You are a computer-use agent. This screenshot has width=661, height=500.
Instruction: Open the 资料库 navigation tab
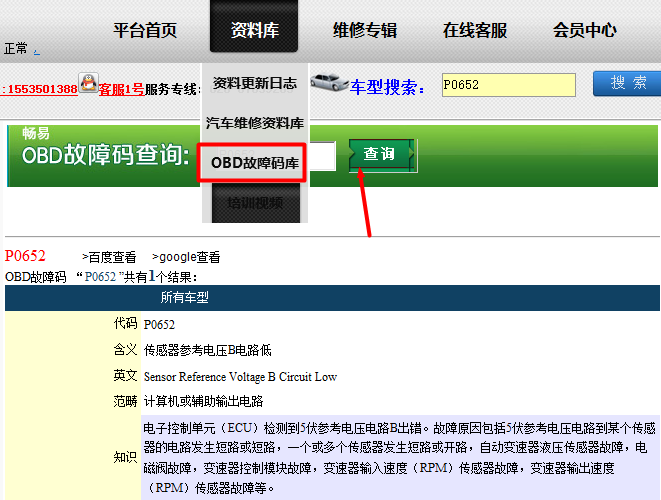point(254,27)
